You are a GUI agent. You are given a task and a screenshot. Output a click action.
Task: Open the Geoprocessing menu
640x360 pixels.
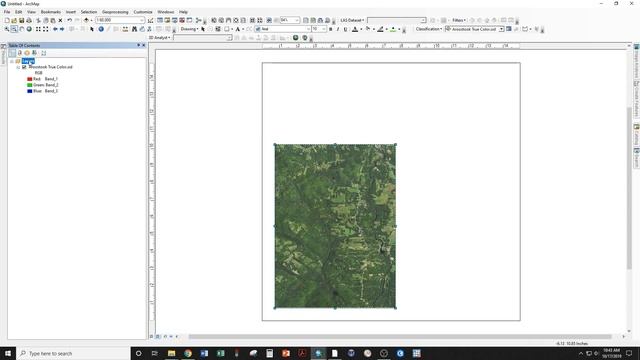coord(115,12)
